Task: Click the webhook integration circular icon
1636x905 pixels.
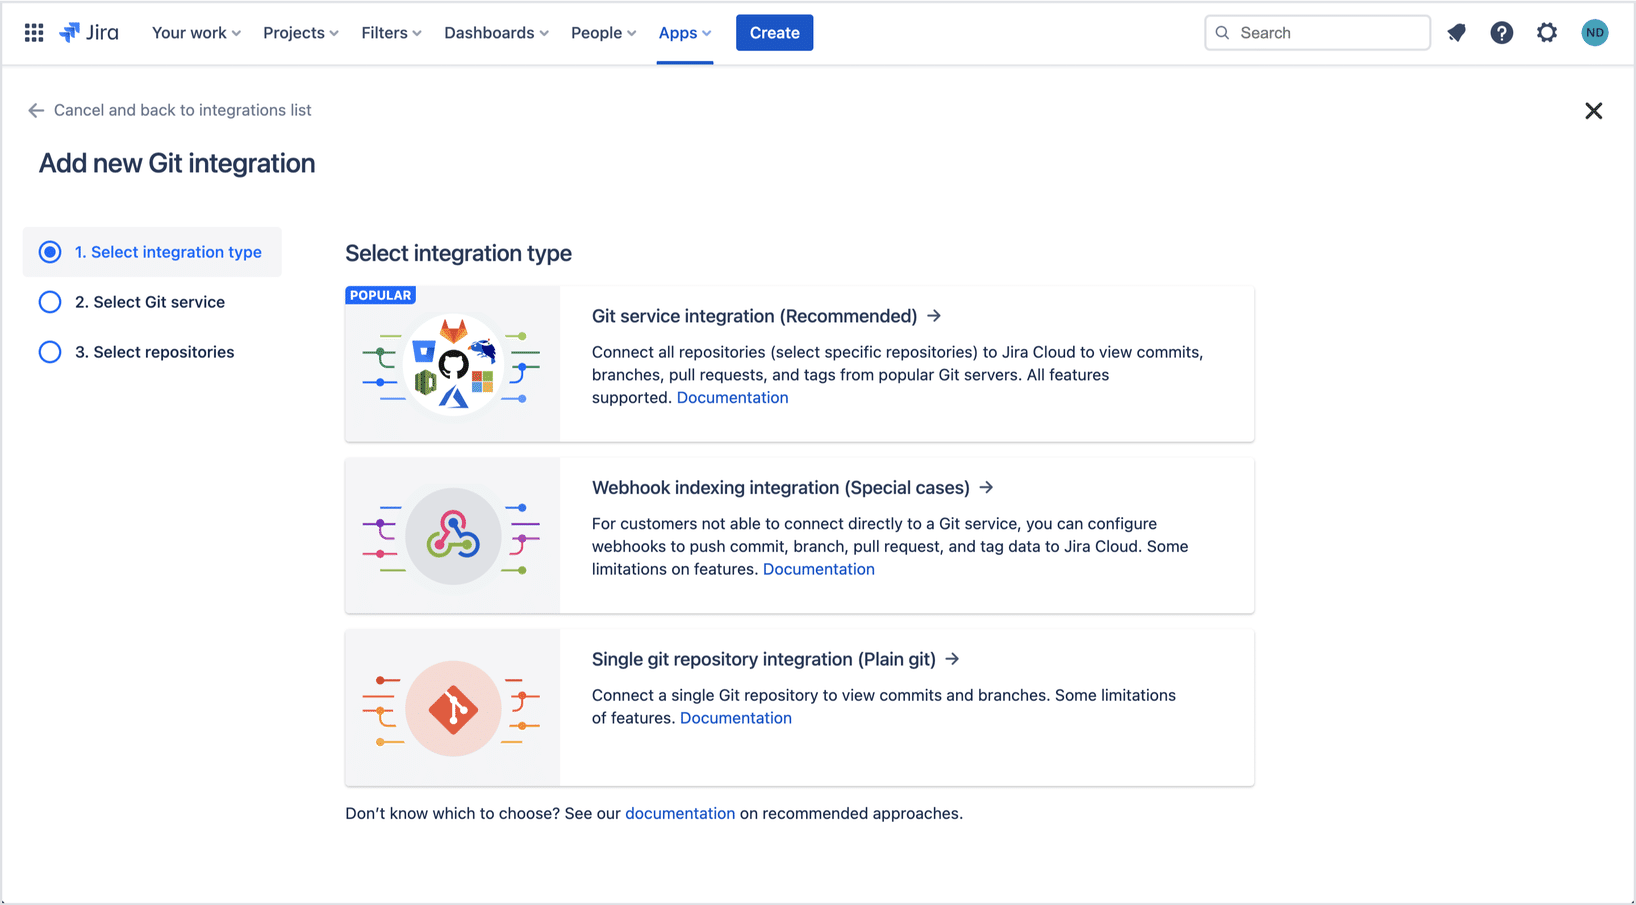Action: [452, 535]
